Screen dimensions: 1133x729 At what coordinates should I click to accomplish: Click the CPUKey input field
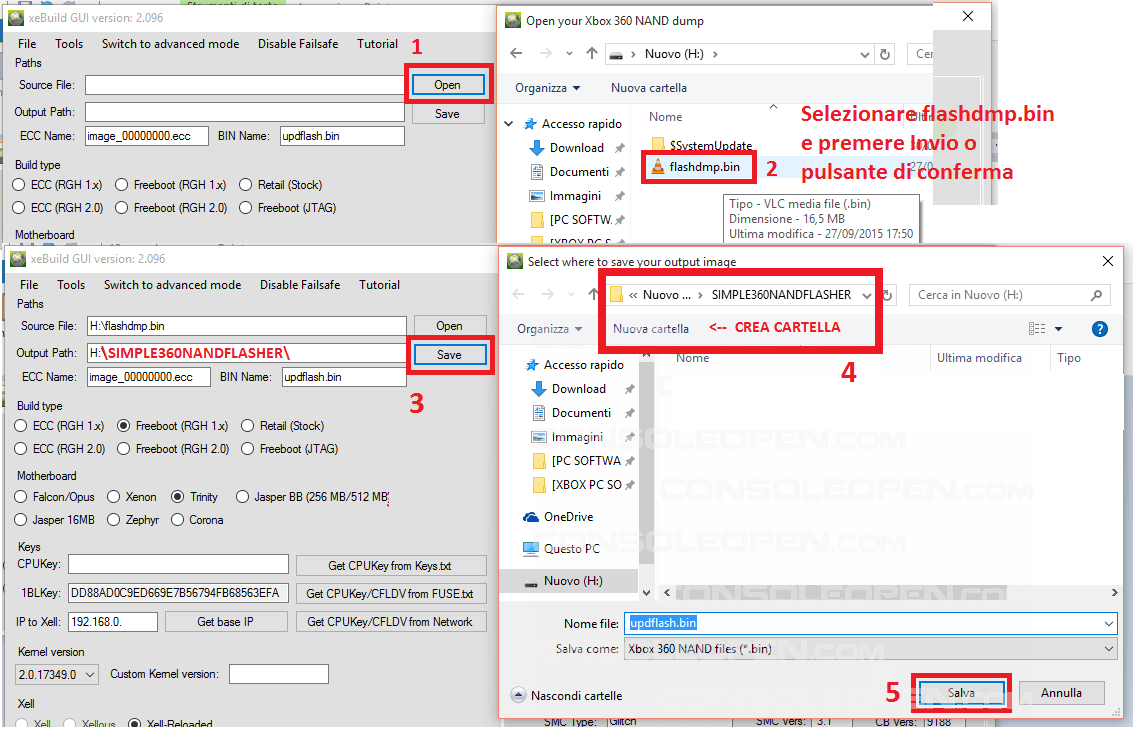click(178, 565)
